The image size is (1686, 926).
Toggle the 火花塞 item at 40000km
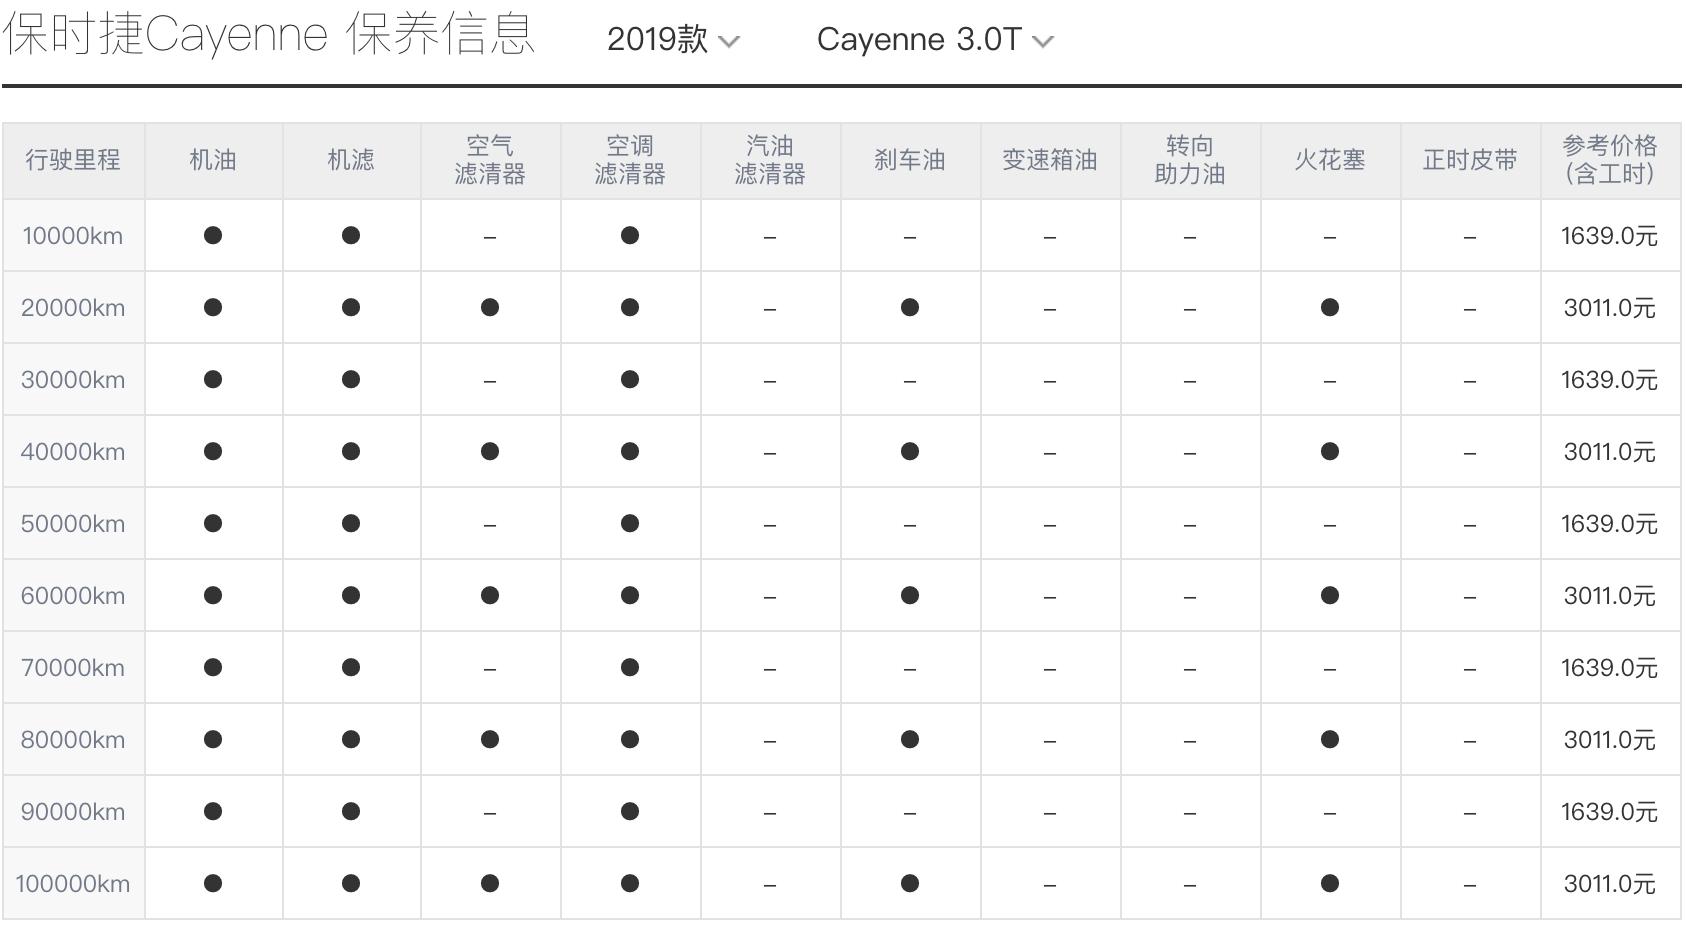point(1330,451)
